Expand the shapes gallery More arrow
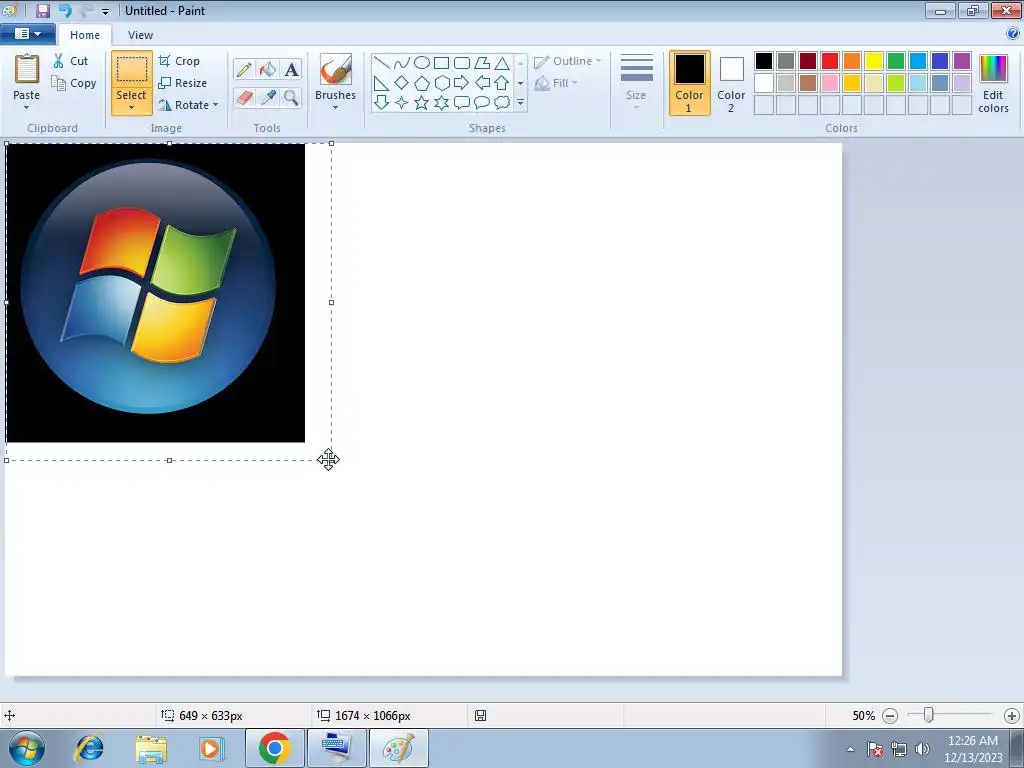The image size is (1024, 768). pyautogui.click(x=520, y=103)
